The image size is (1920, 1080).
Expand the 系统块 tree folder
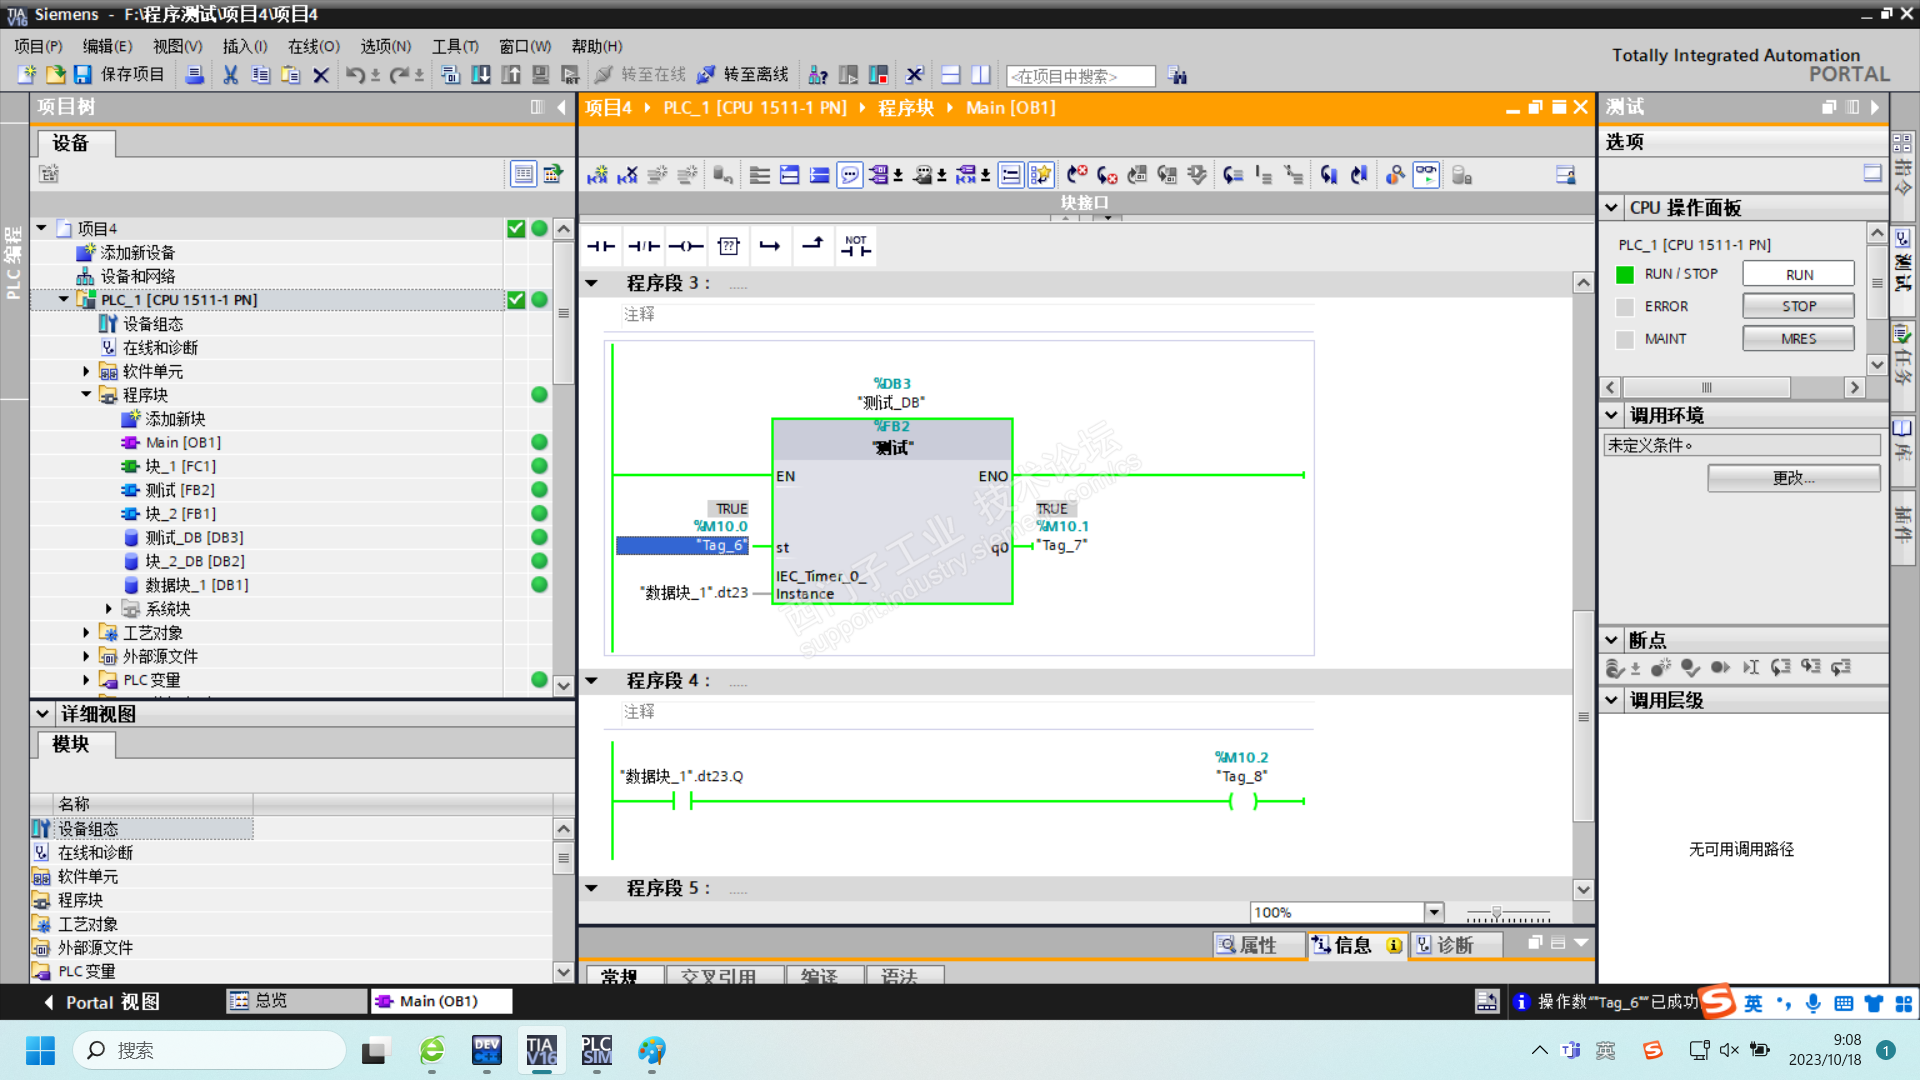point(109,609)
